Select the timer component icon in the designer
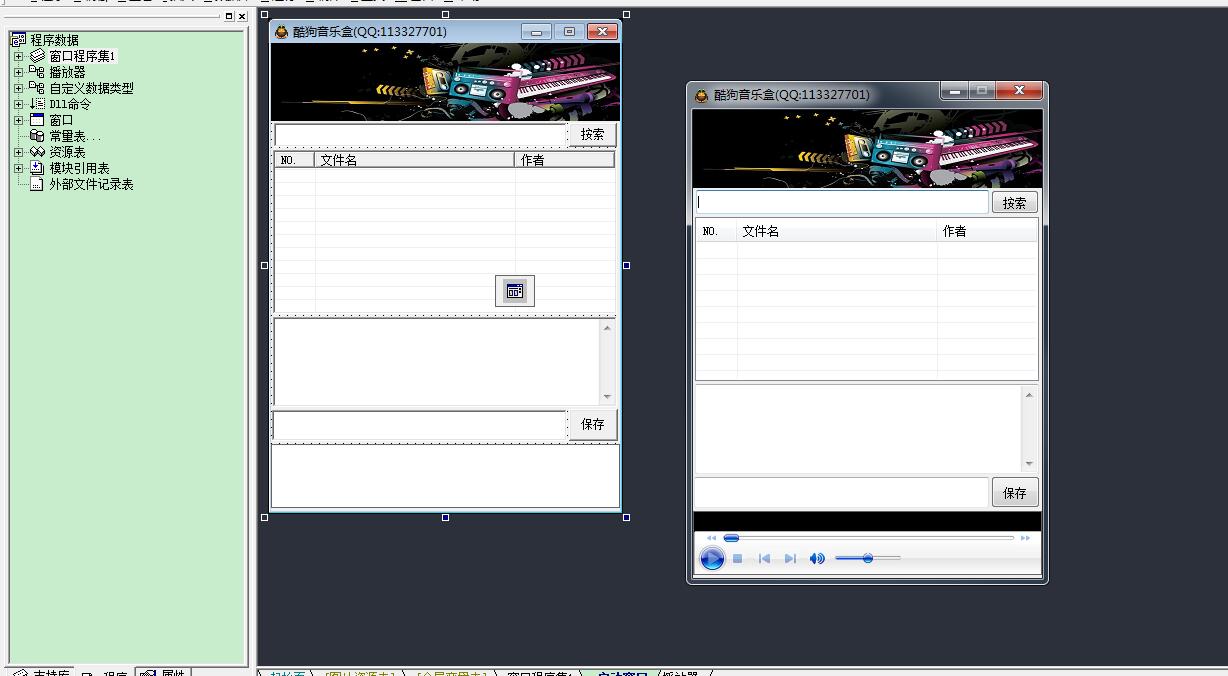1228x676 pixels. (x=515, y=291)
